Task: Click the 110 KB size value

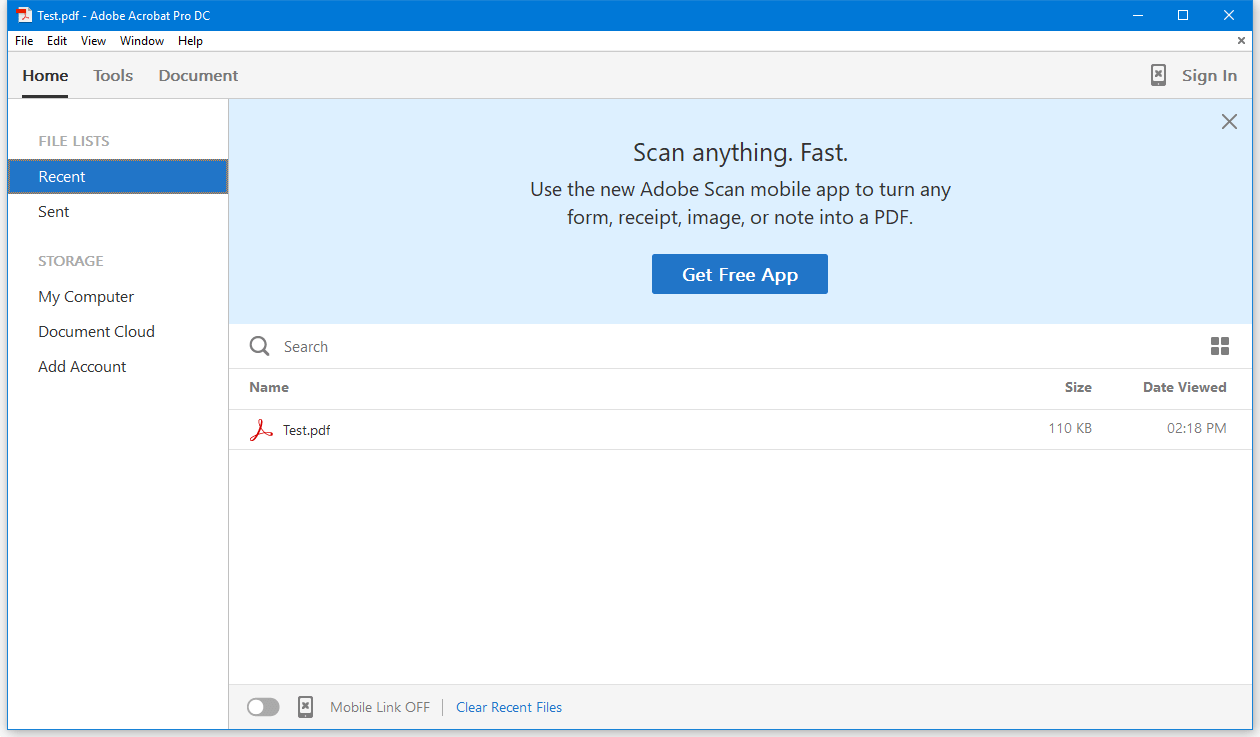Action: pos(1070,429)
